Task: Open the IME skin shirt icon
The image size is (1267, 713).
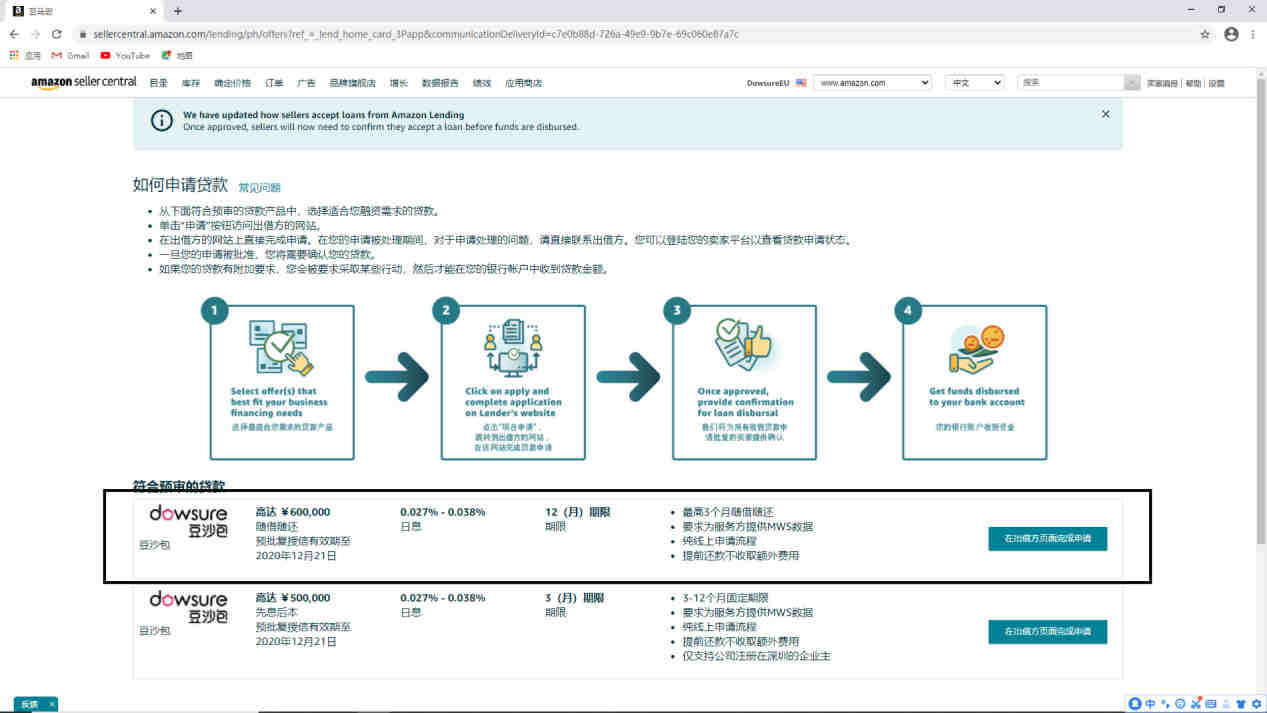Action: click(x=1241, y=704)
